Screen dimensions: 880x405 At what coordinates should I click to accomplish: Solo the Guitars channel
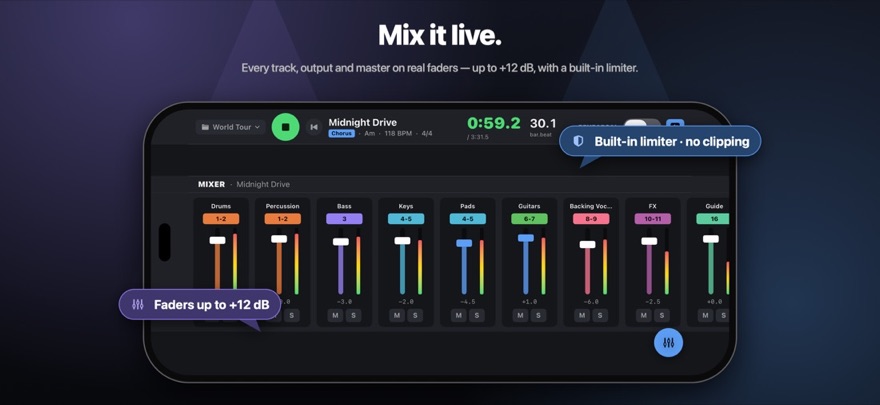pos(538,316)
